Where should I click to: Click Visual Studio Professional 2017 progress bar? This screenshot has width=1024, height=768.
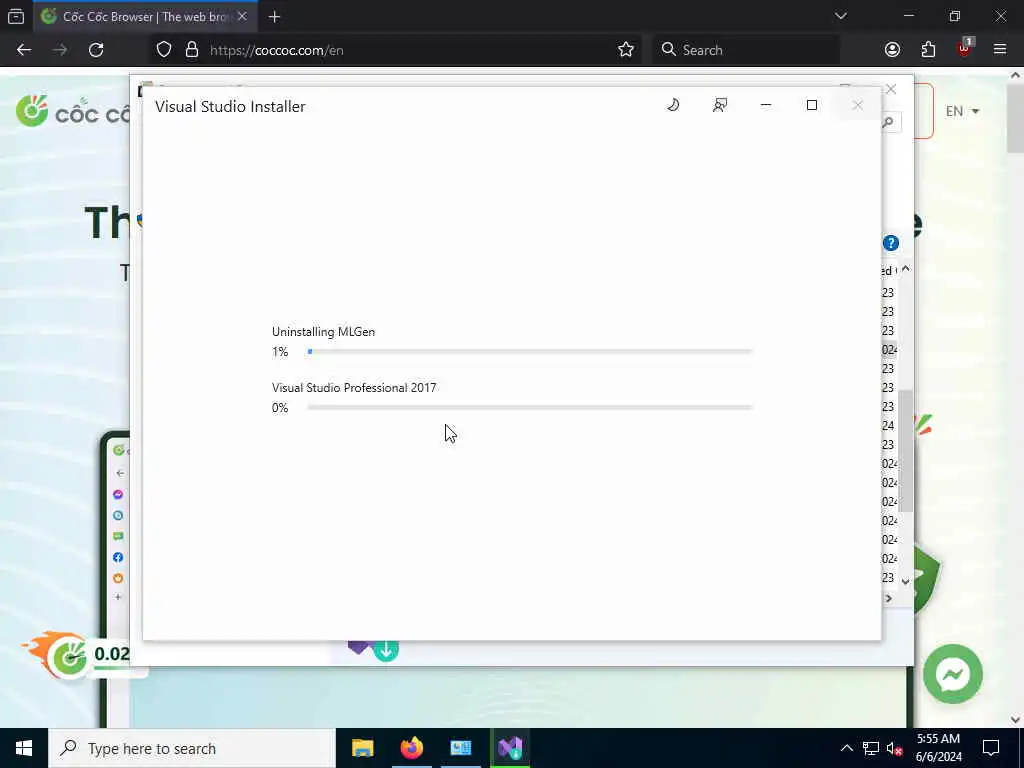(x=530, y=408)
